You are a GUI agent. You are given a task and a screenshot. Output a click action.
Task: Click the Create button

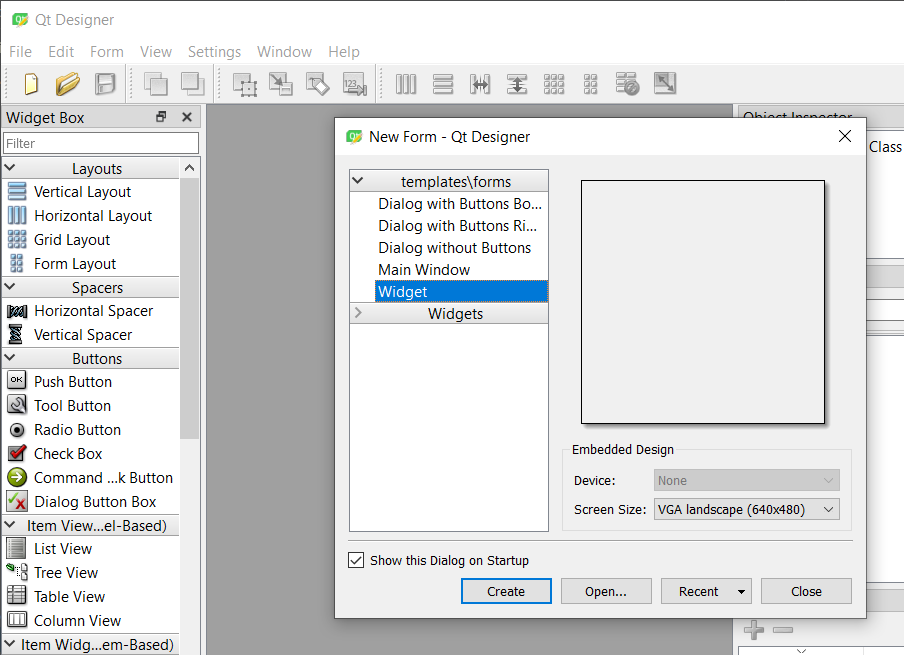click(x=506, y=591)
